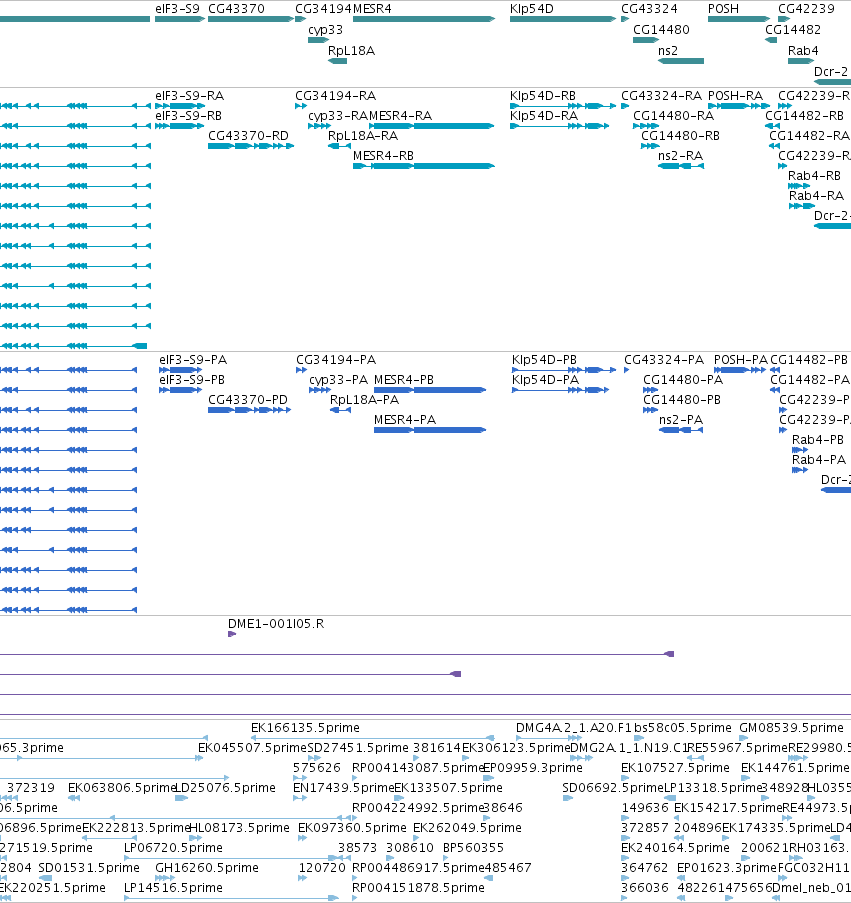Select the HL08173.5prime EST label

[x=239, y=828]
